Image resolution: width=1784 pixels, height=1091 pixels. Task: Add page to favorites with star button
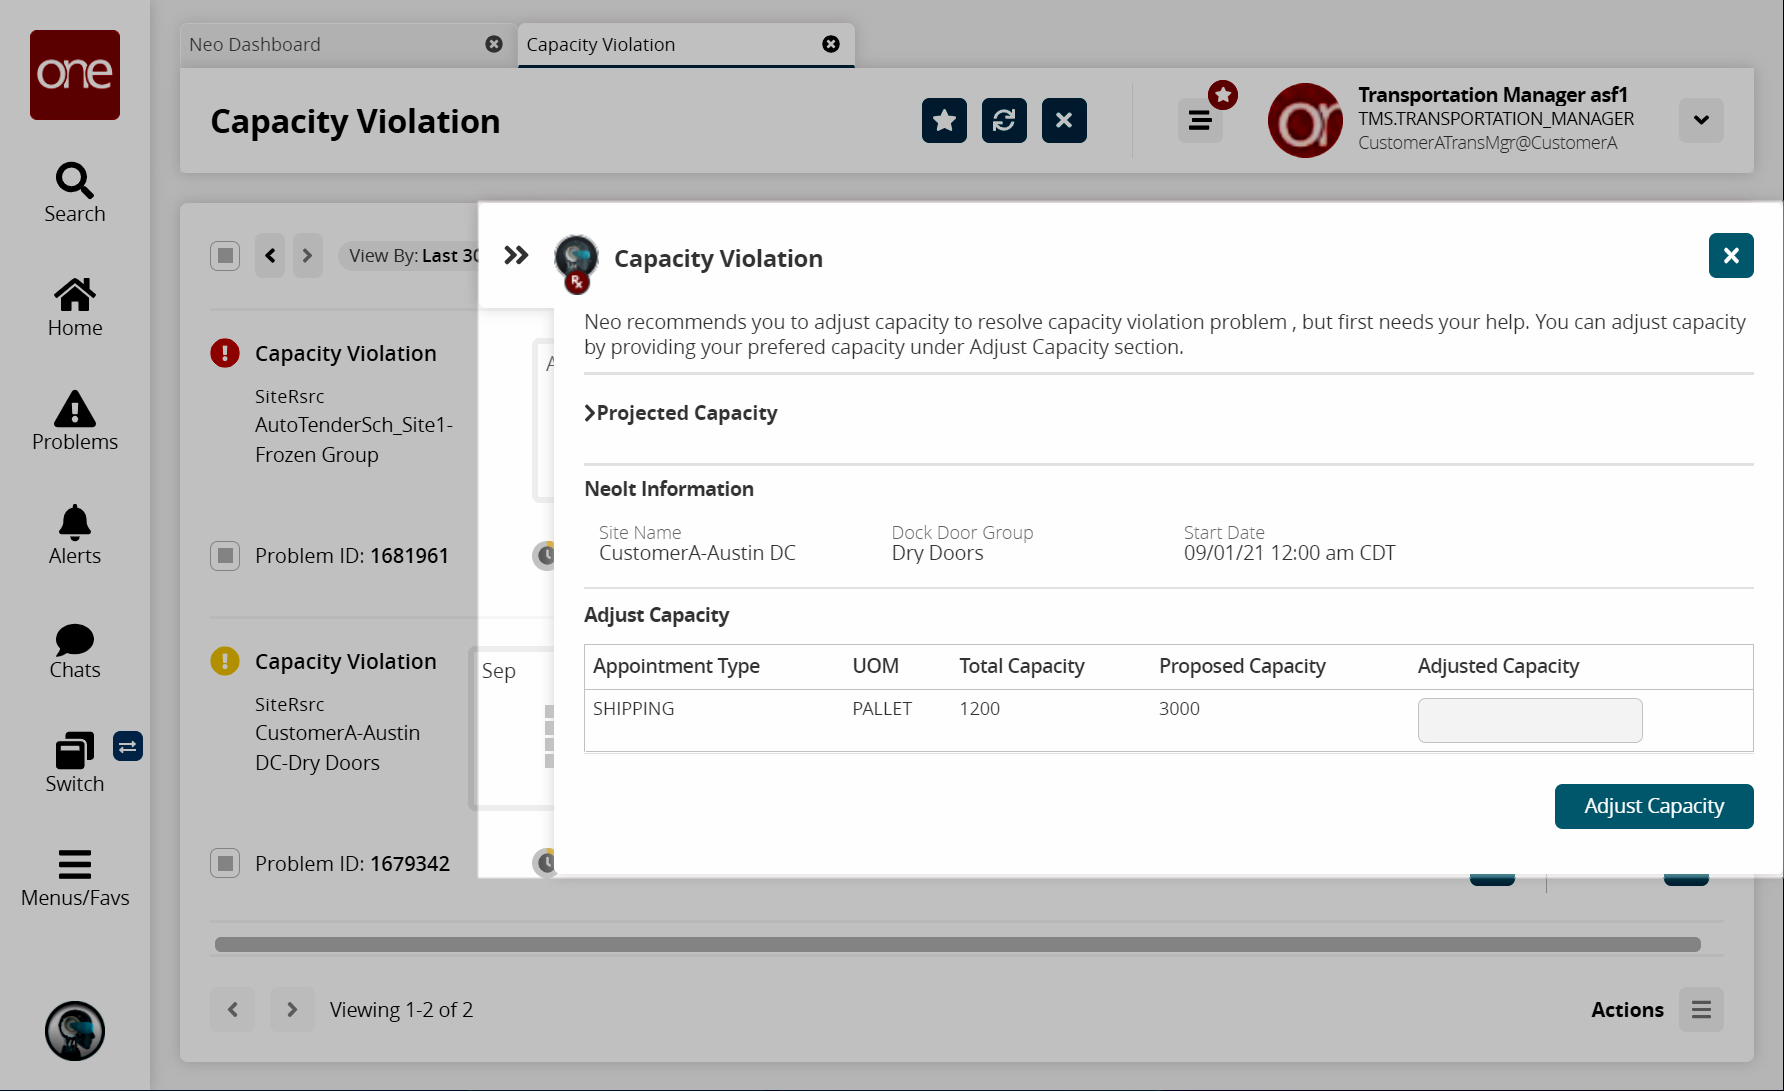coord(943,121)
